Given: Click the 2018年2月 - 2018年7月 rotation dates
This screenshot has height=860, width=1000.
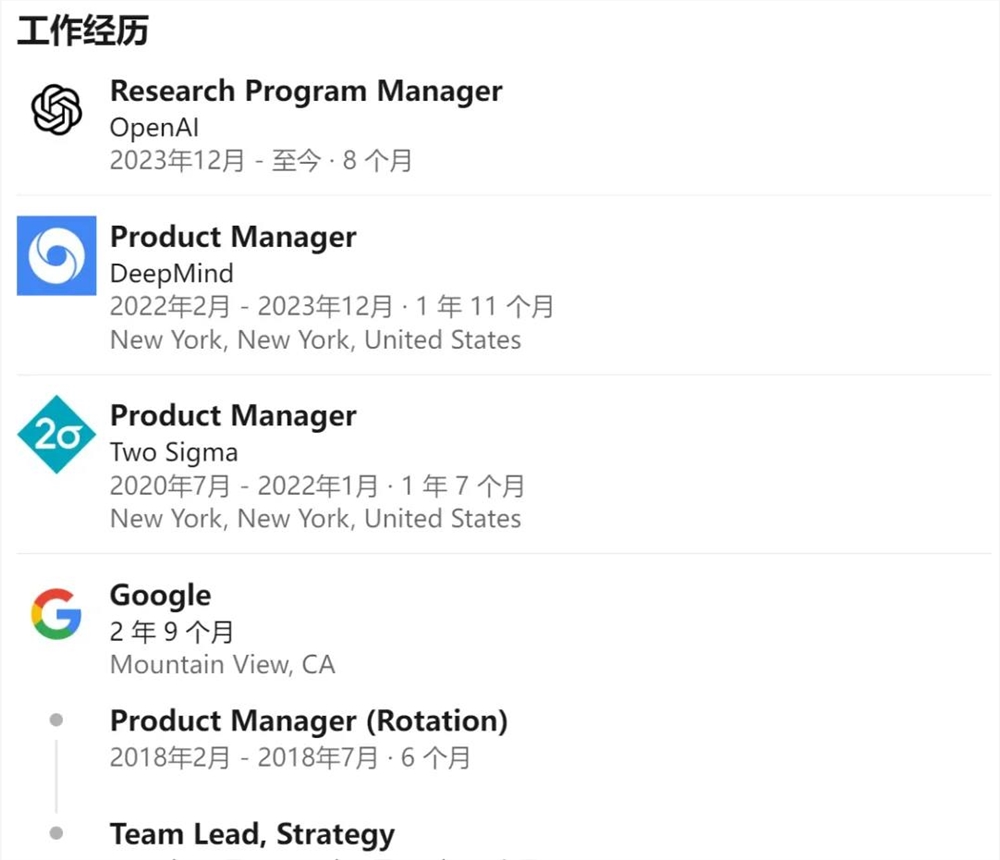Looking at the screenshot, I should point(244,757).
